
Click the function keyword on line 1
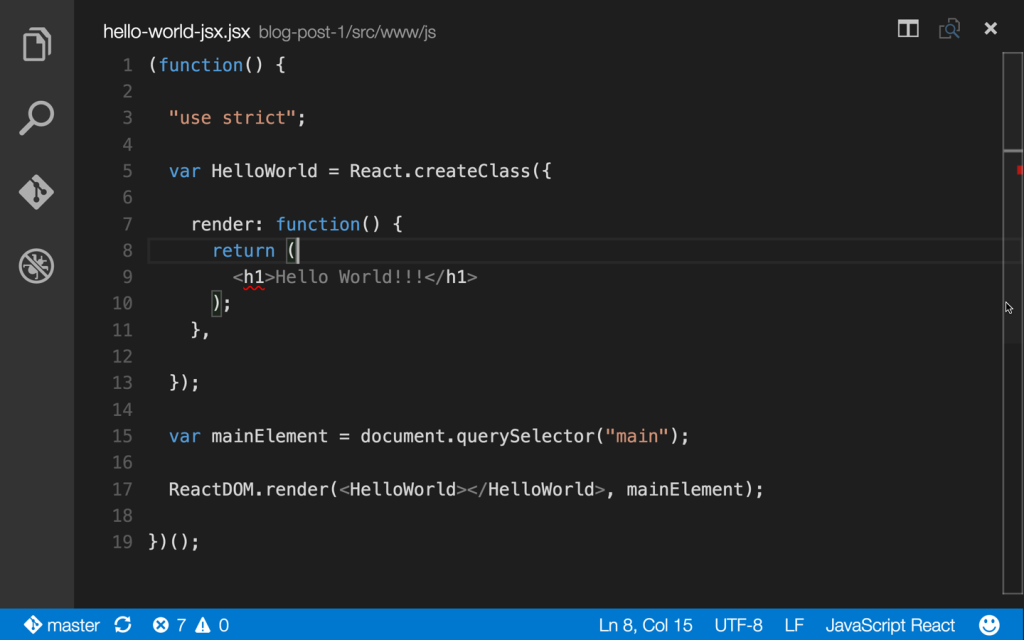200,65
